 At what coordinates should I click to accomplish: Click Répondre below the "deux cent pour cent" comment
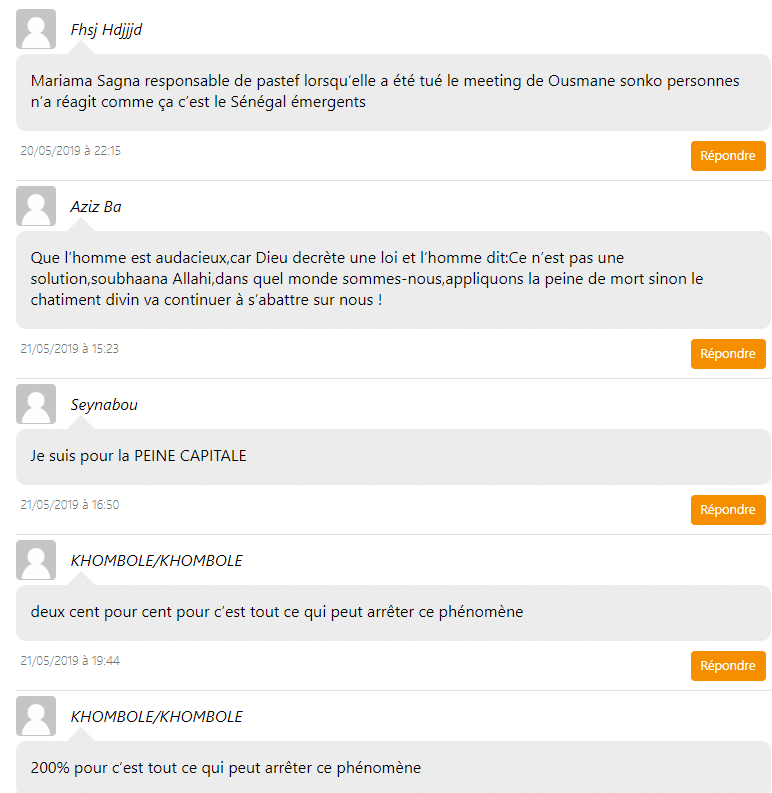pos(728,666)
